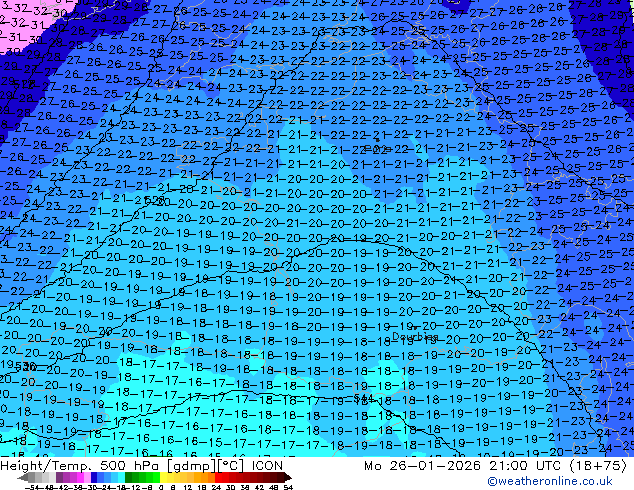The width and height of the screenshot is (634, 490).
Task: Click the Mo 26-01-2026 21:00 UTC timestamp
Action: [x=495, y=466]
